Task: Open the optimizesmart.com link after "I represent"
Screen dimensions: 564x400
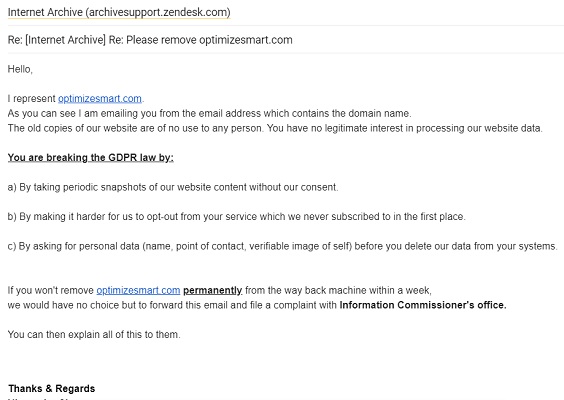Action: [x=100, y=99]
